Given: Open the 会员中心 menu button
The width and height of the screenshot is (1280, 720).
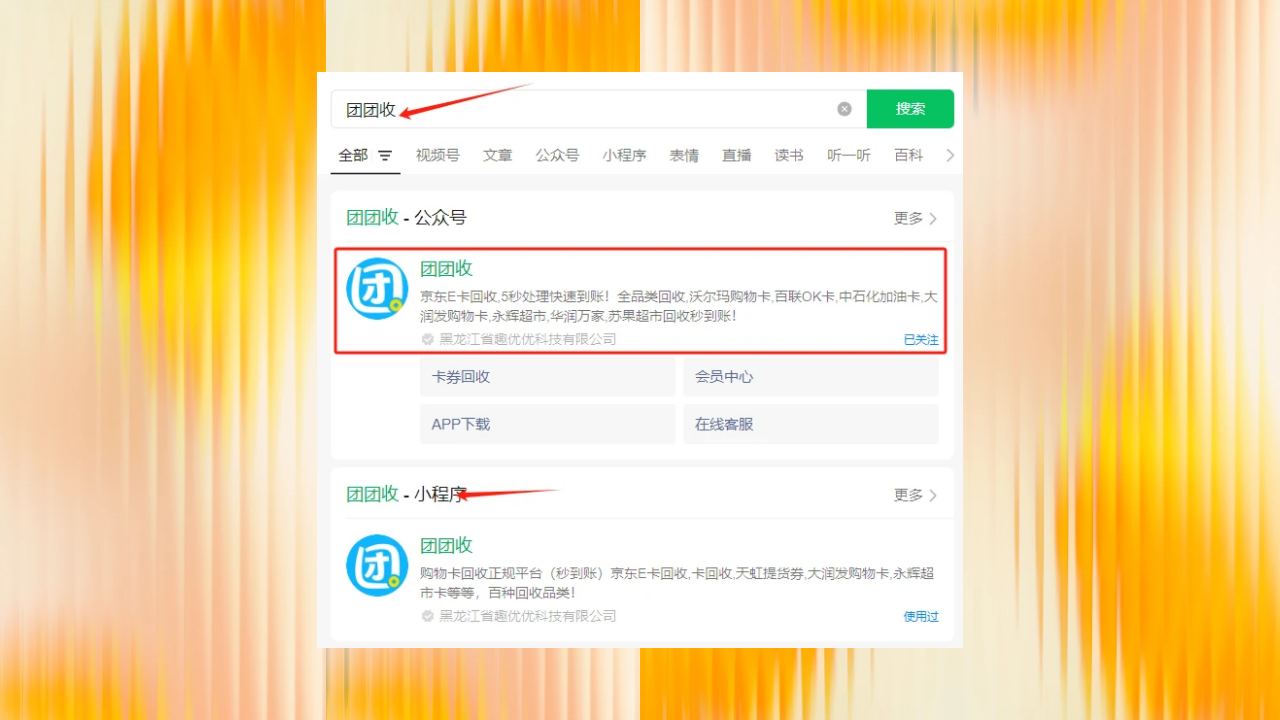Looking at the screenshot, I should pos(811,377).
